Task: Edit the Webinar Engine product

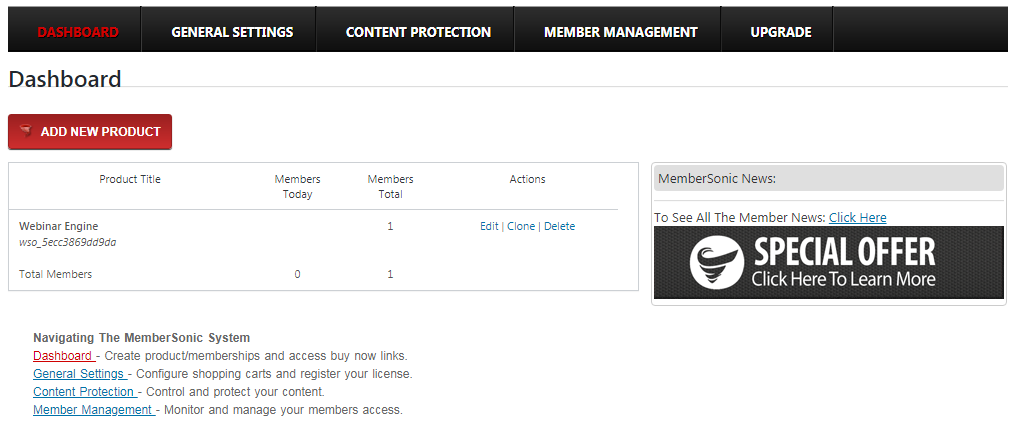Action: tap(489, 226)
